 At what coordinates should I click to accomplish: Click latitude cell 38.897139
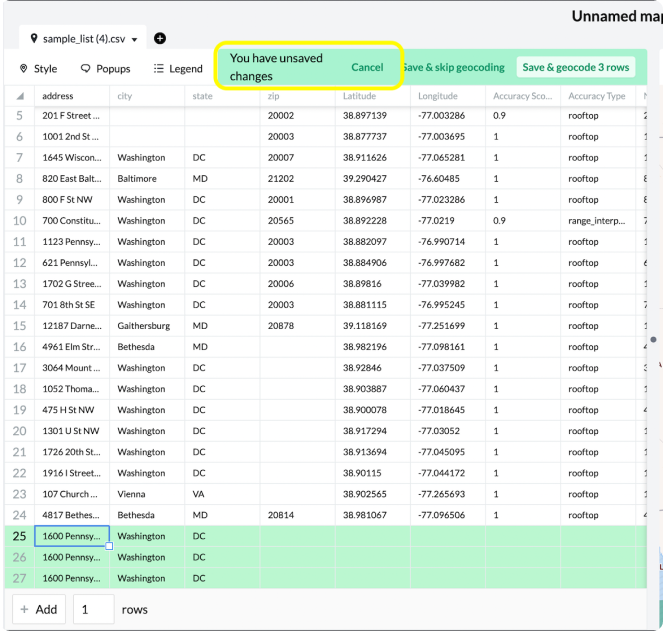[373, 115]
